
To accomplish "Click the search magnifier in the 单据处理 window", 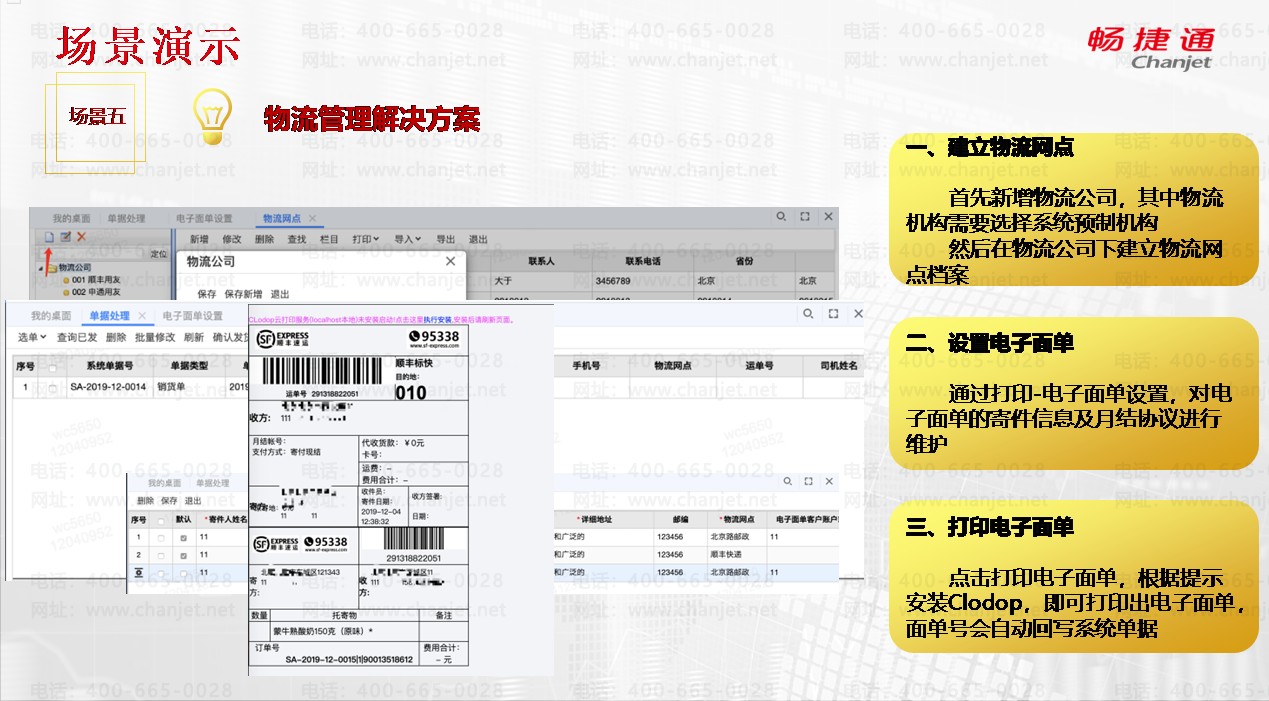I will (x=807, y=314).
